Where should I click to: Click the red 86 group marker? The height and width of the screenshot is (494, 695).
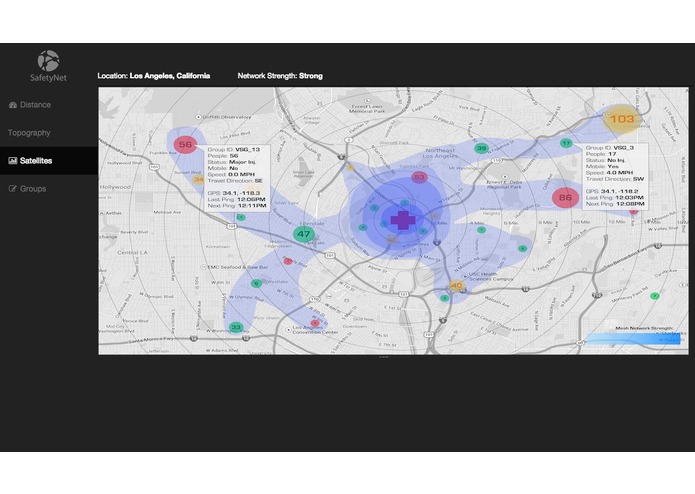(565, 198)
